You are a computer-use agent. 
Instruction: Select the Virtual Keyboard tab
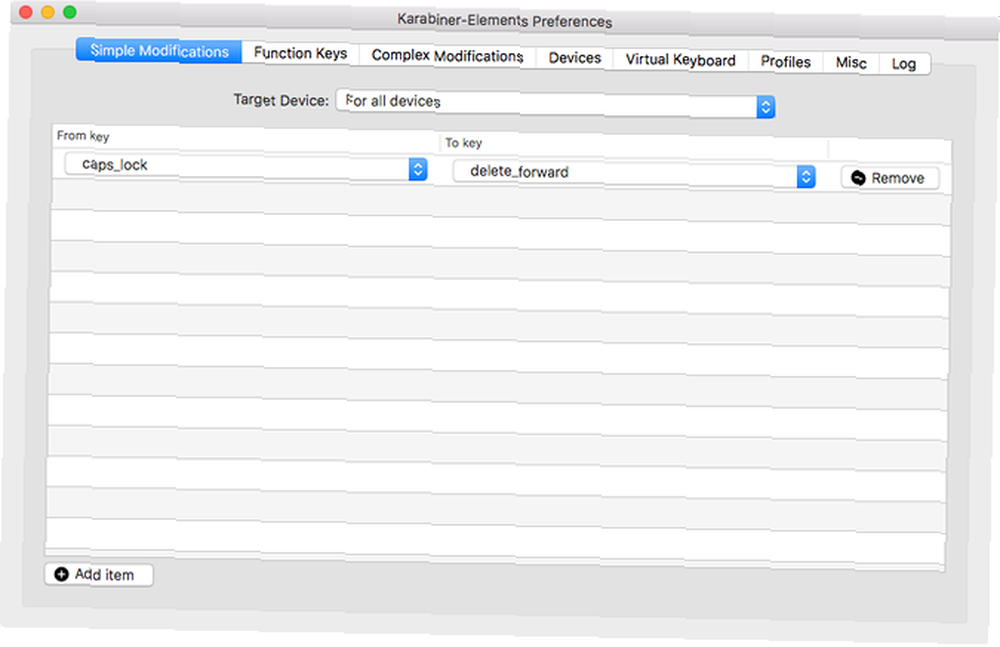680,60
